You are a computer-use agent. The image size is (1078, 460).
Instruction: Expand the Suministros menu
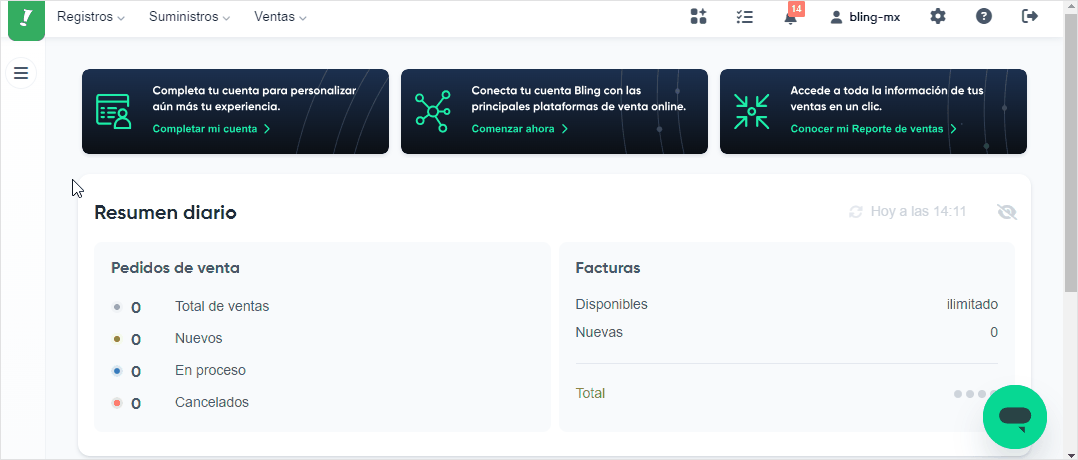(190, 17)
